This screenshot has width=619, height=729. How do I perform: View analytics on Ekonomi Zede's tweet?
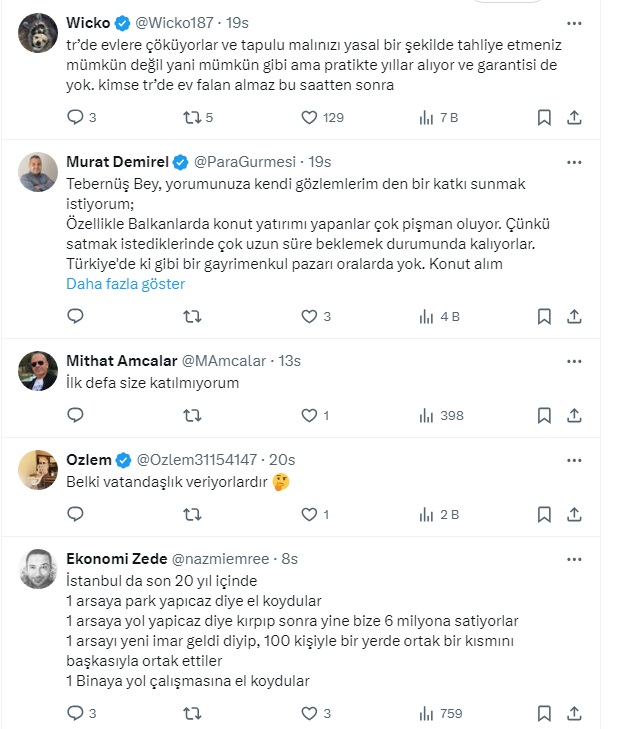click(427, 714)
